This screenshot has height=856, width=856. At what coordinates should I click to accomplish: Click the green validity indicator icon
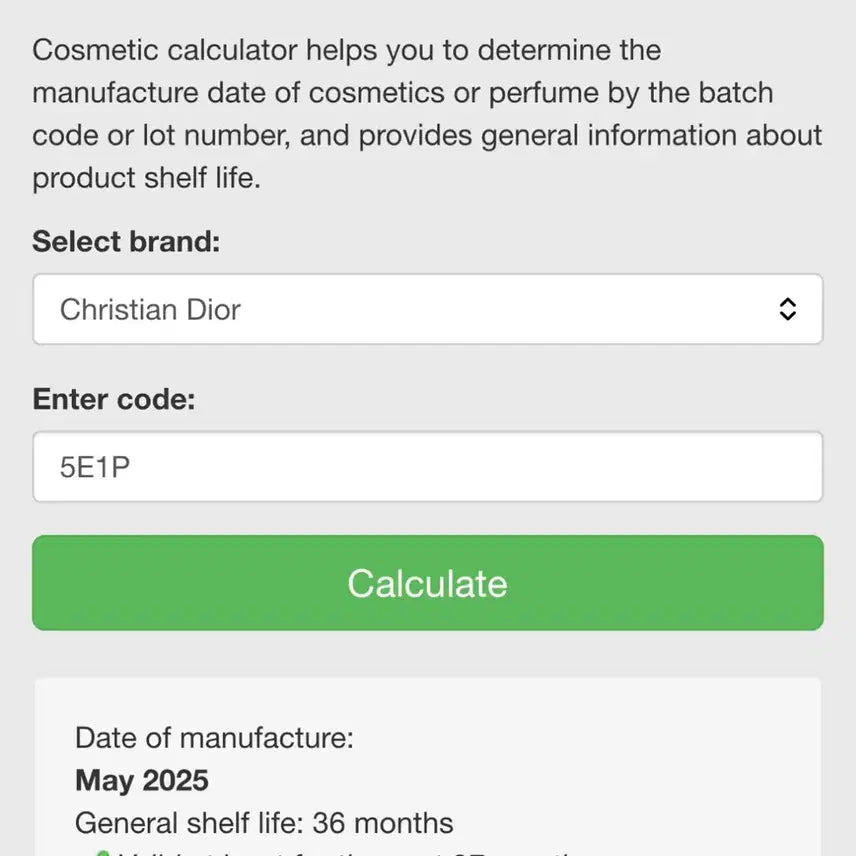pos(102,852)
